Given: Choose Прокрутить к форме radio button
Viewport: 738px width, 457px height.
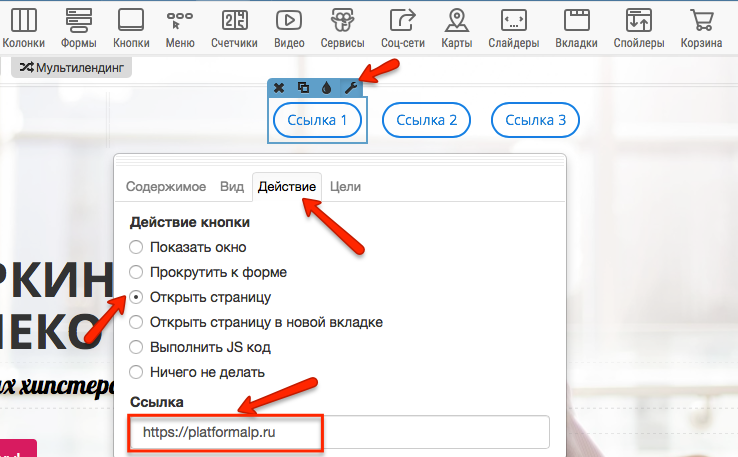Looking at the screenshot, I should [x=136, y=272].
